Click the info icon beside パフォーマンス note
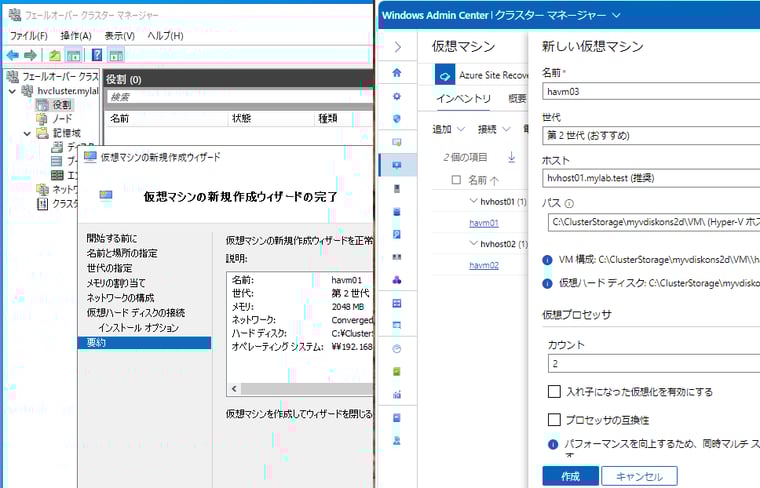The image size is (760, 488). click(553, 444)
